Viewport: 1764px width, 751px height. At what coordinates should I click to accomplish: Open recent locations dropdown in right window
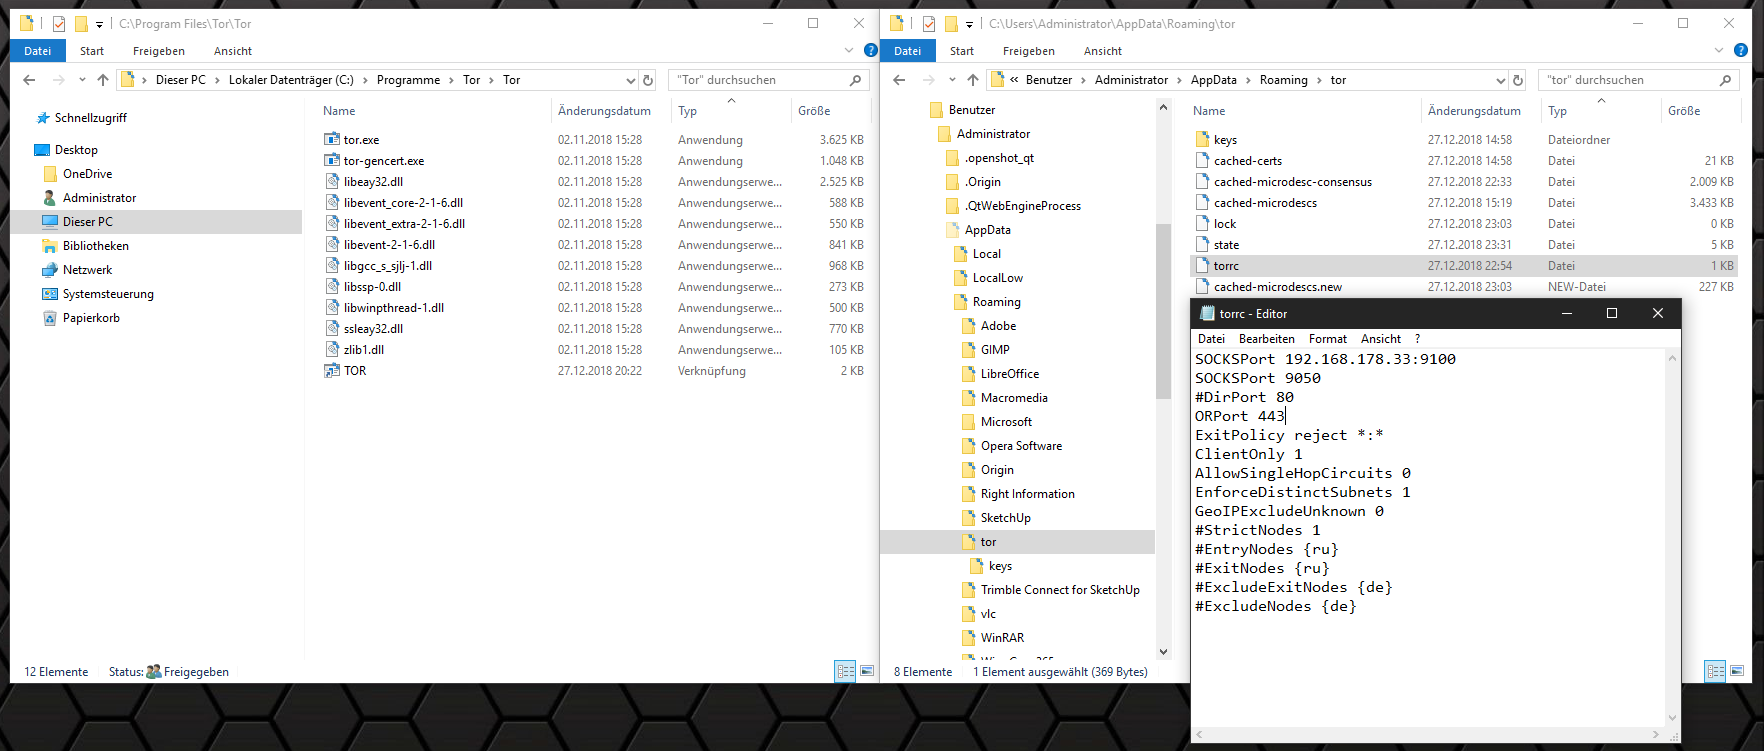click(952, 80)
